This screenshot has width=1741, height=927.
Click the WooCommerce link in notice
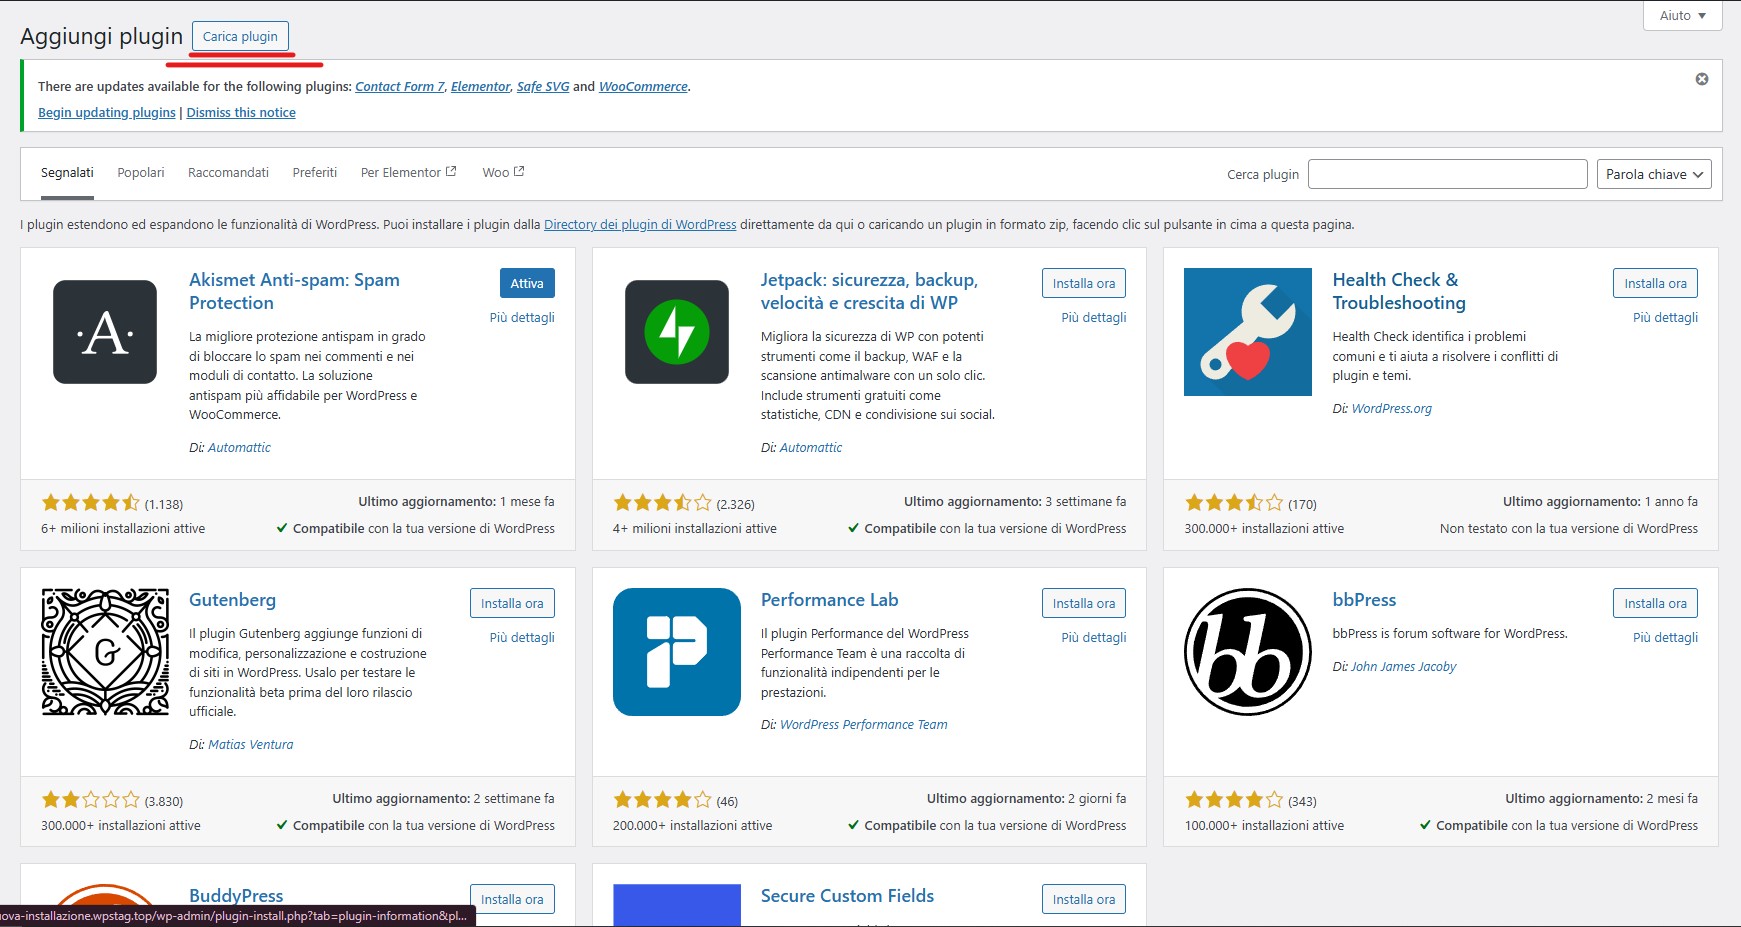[x=643, y=87]
